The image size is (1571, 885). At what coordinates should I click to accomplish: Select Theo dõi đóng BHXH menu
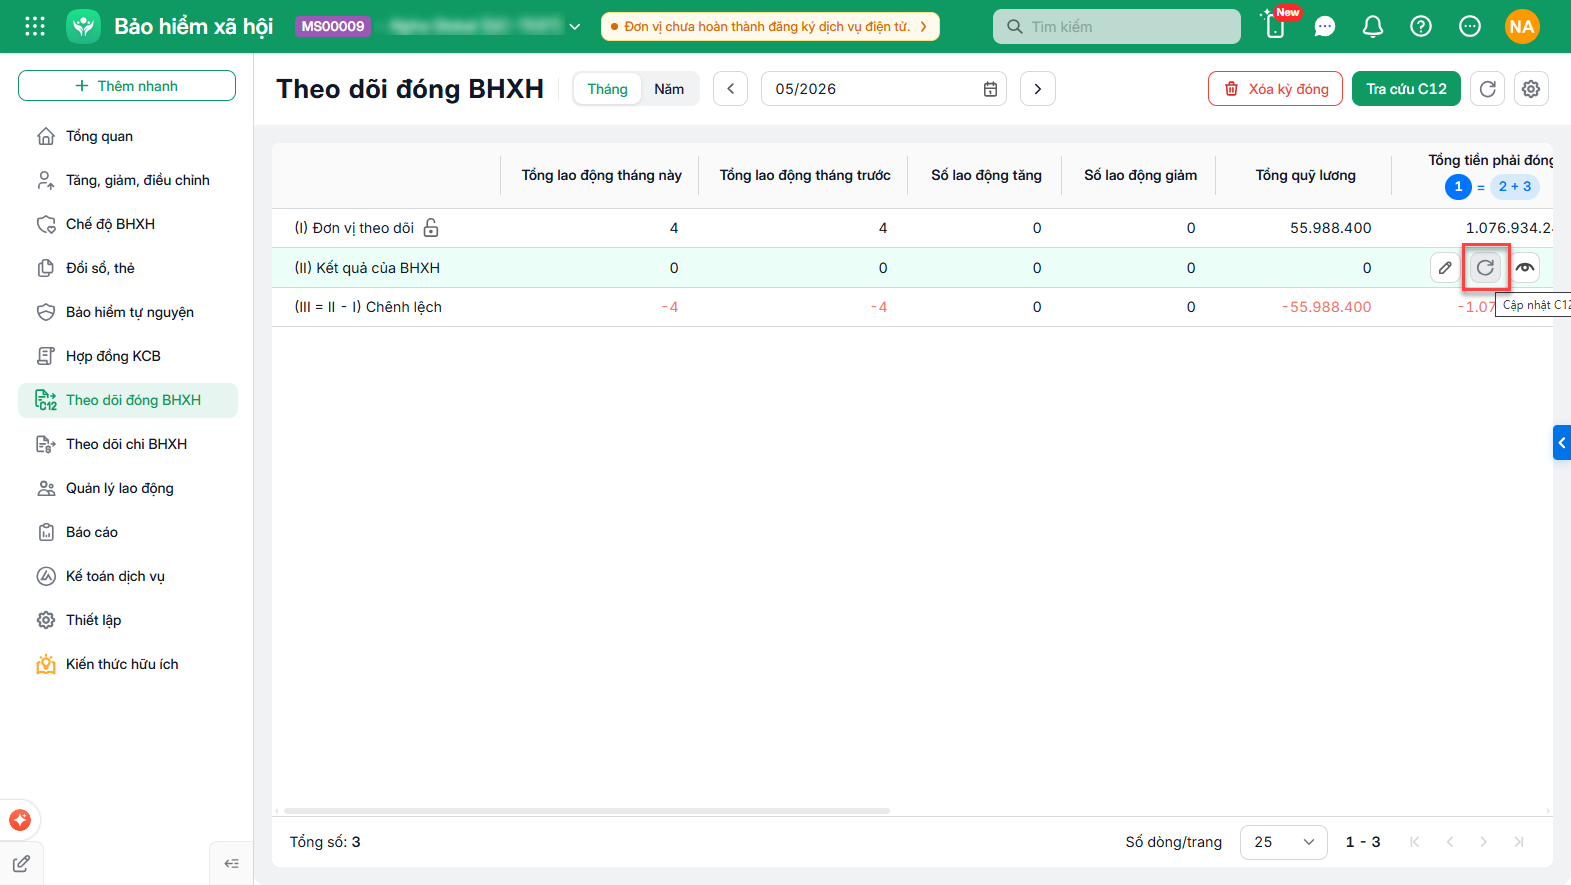[128, 400]
